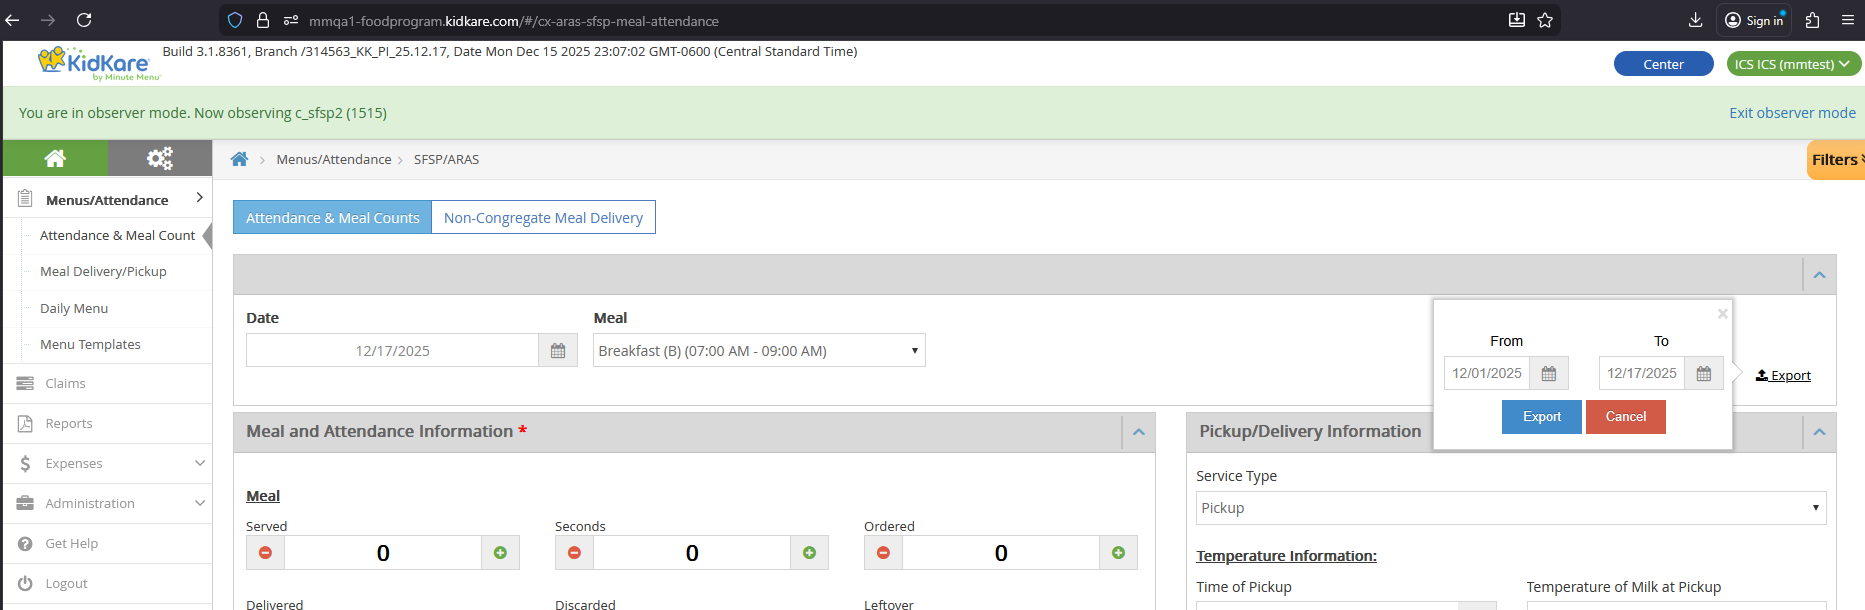Switch to Non-Congregate Meal Delivery tab
The image size is (1865, 610).
[x=543, y=218]
